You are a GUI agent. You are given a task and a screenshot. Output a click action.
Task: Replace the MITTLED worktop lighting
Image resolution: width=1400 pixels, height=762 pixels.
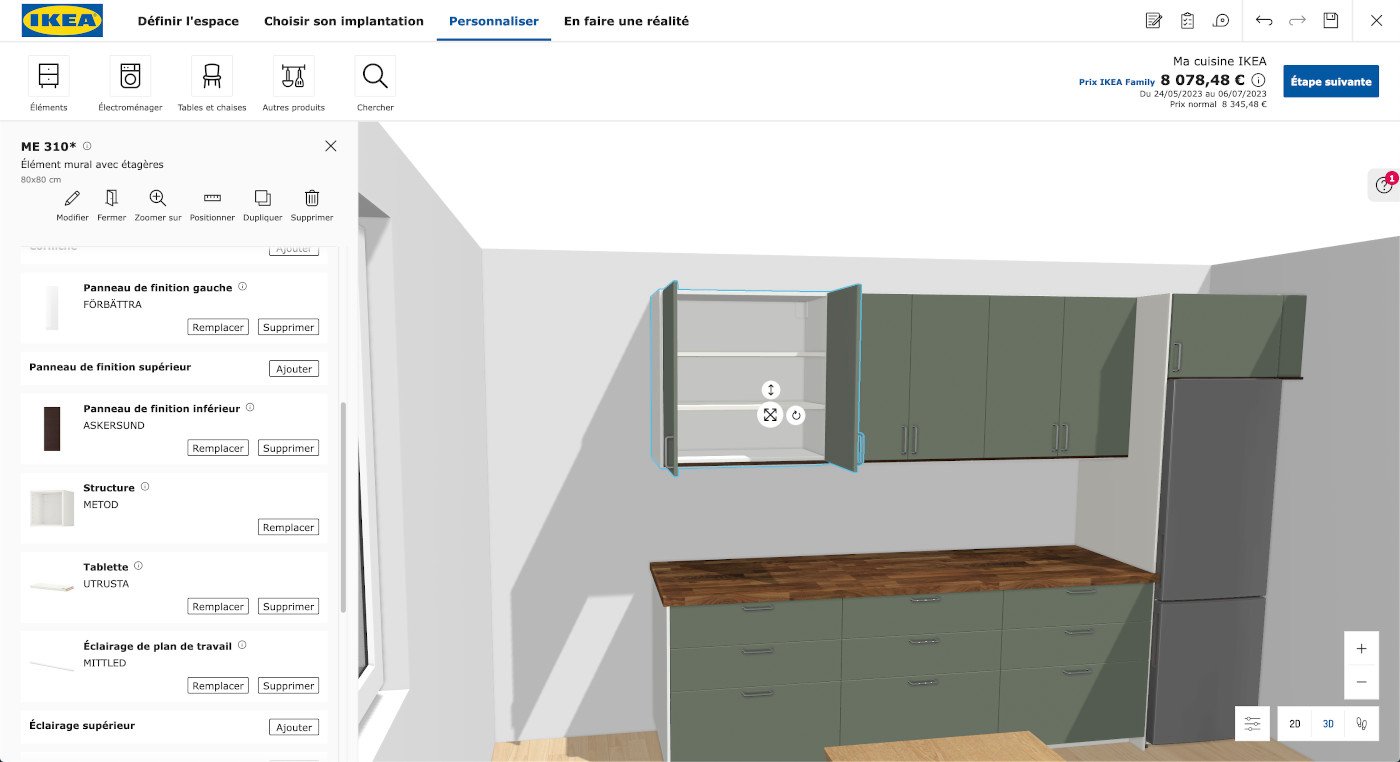218,685
